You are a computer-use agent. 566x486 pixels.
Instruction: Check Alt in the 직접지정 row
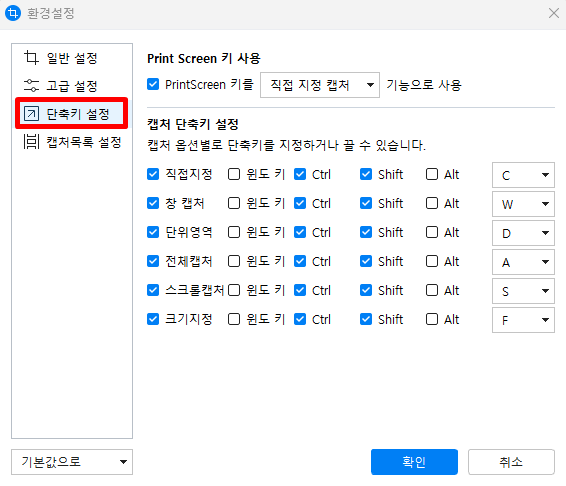tap(432, 174)
